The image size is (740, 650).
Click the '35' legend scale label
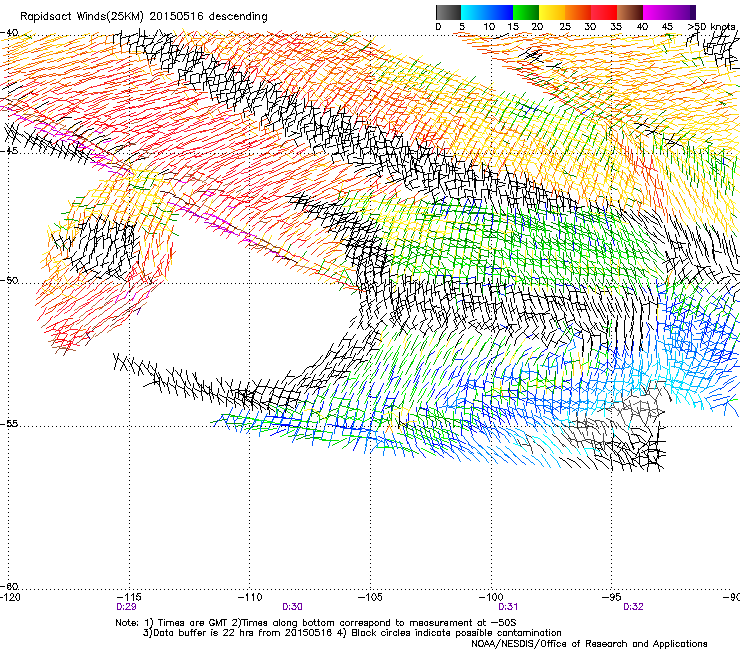(x=616, y=27)
